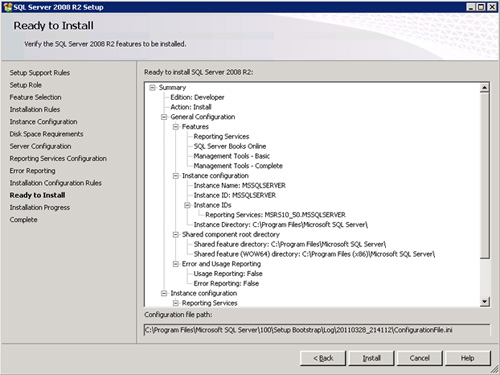
Task: Open Reporting Services Configuration step
Action: tap(58, 158)
